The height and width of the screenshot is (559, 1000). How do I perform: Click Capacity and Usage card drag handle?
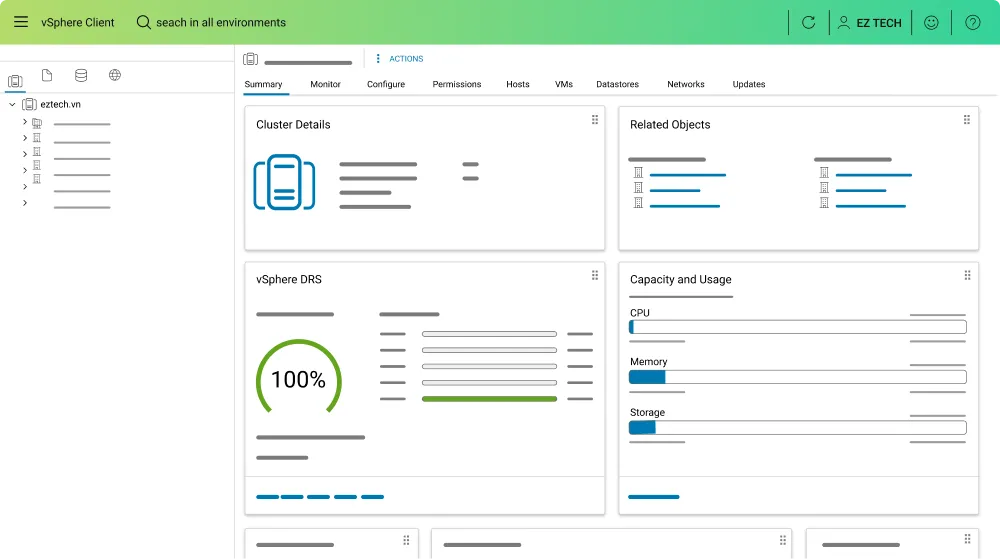pos(967,275)
